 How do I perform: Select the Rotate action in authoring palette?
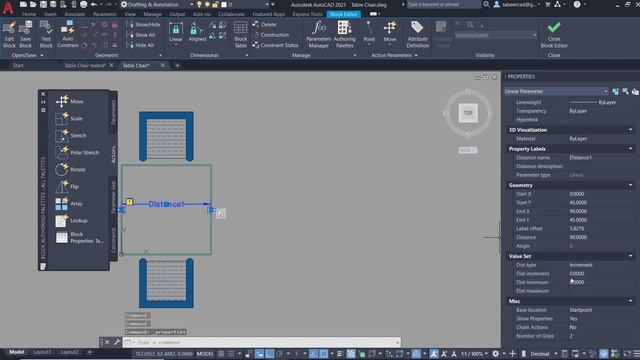(x=71, y=169)
